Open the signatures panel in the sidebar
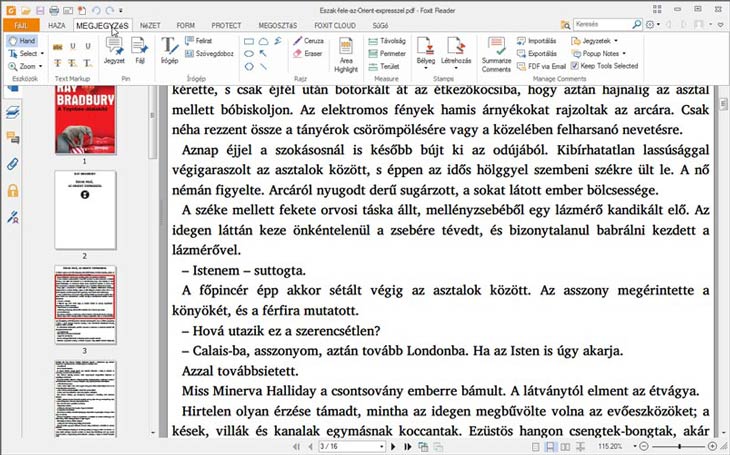The width and height of the screenshot is (730, 455). [x=13, y=217]
